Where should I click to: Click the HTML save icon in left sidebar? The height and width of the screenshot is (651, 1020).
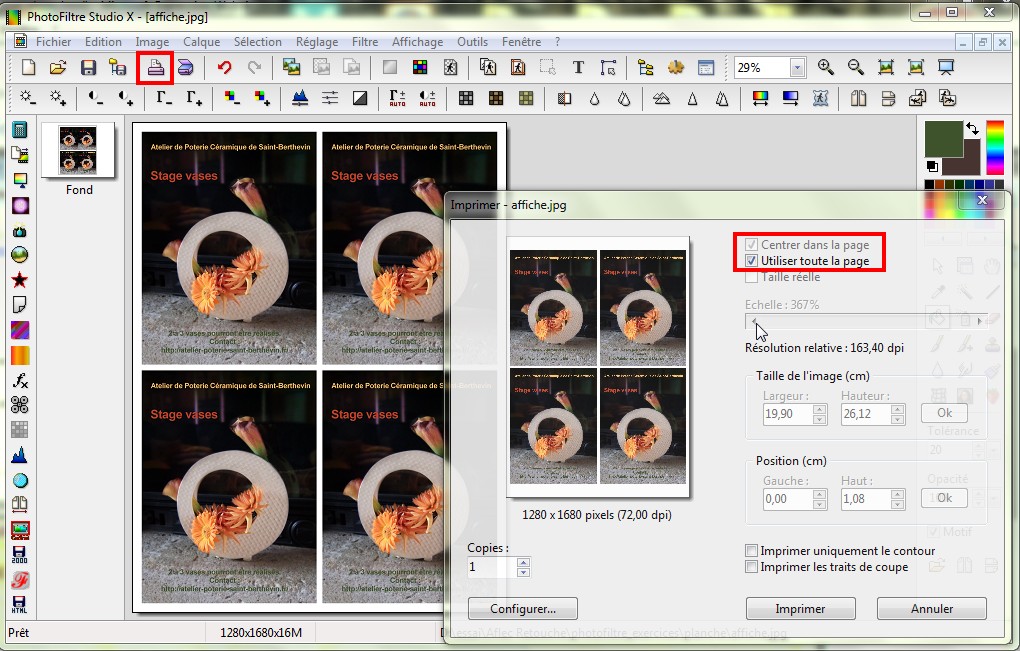click(20, 604)
